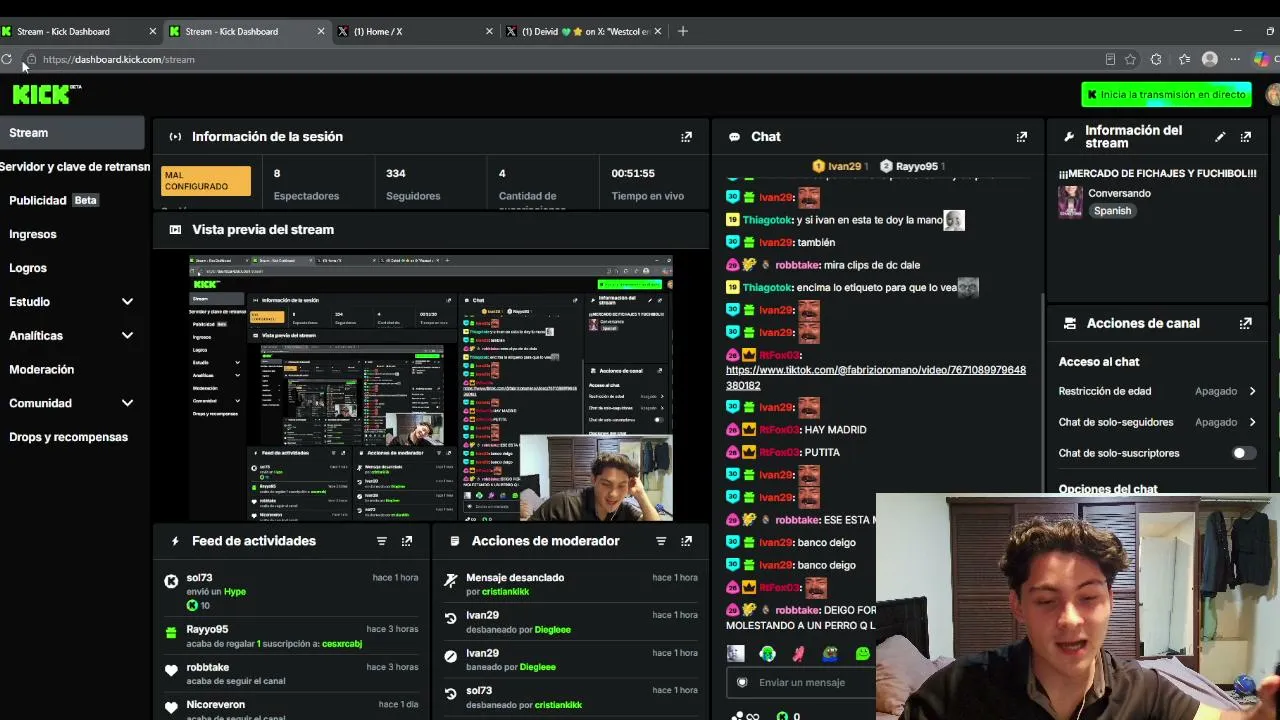Image resolution: width=1280 pixels, height=720 pixels.
Task: Toggle Chat de solo-suscriptores switch
Action: pos(1243,453)
